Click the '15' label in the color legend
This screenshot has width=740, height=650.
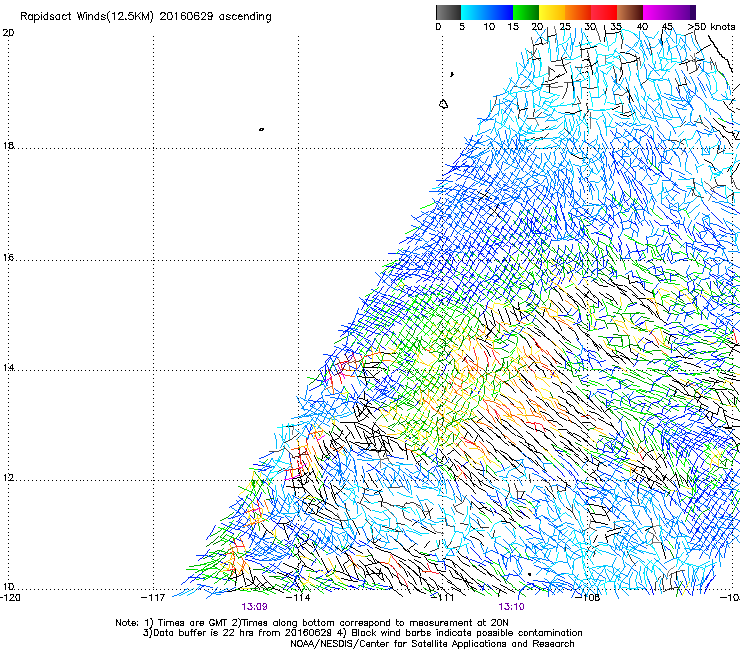pos(513,27)
